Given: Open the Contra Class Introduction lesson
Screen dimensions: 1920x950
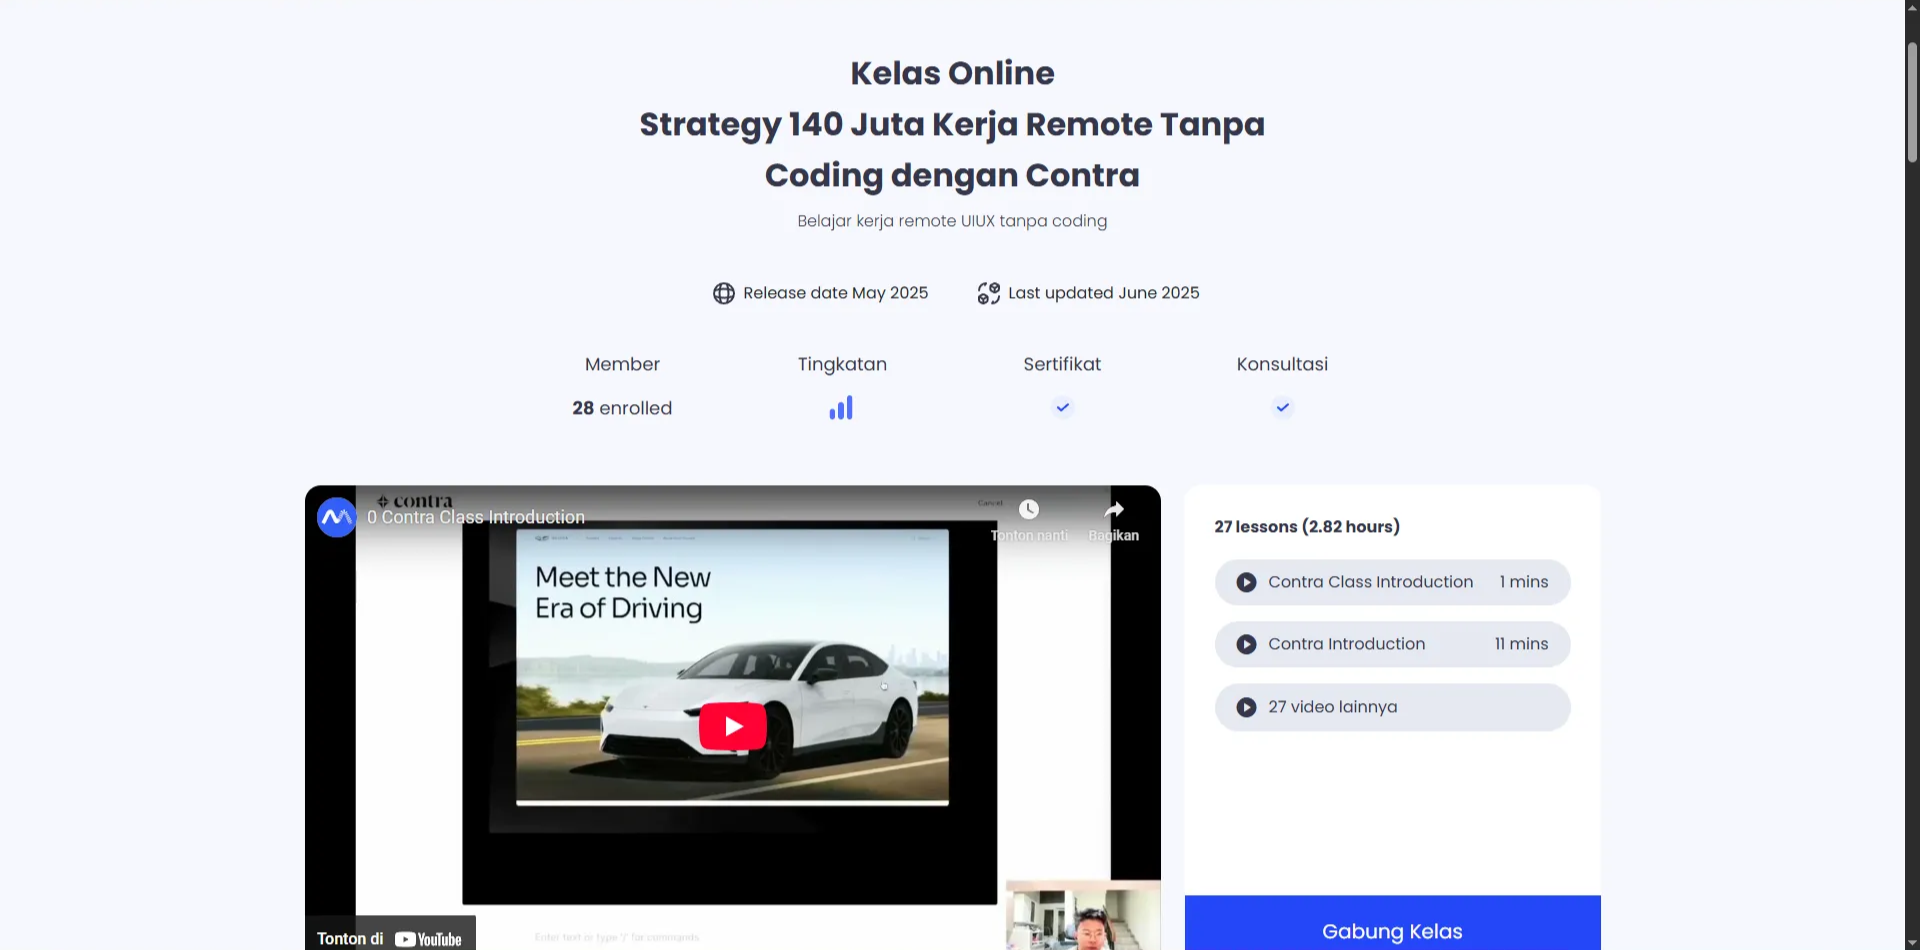Looking at the screenshot, I should (1392, 582).
